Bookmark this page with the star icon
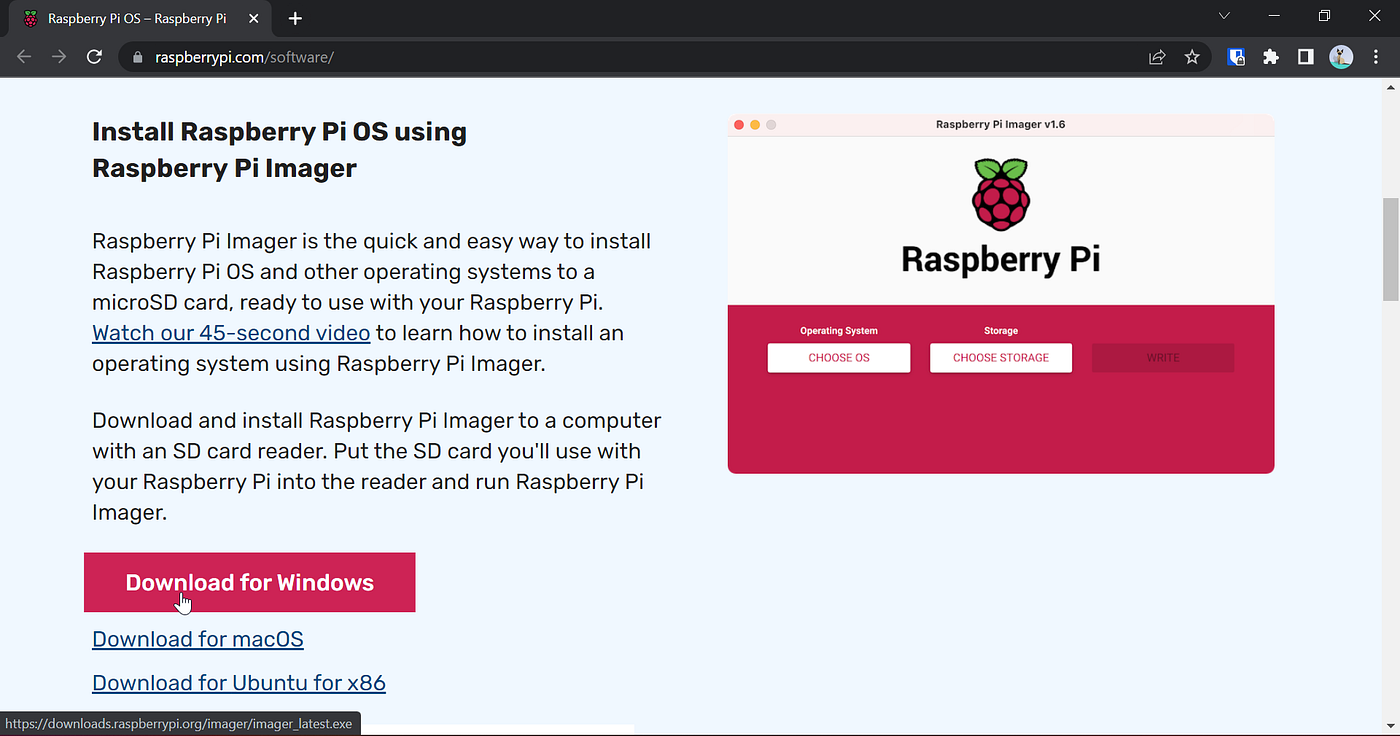Screen dimensions: 1400x736 1192,57
